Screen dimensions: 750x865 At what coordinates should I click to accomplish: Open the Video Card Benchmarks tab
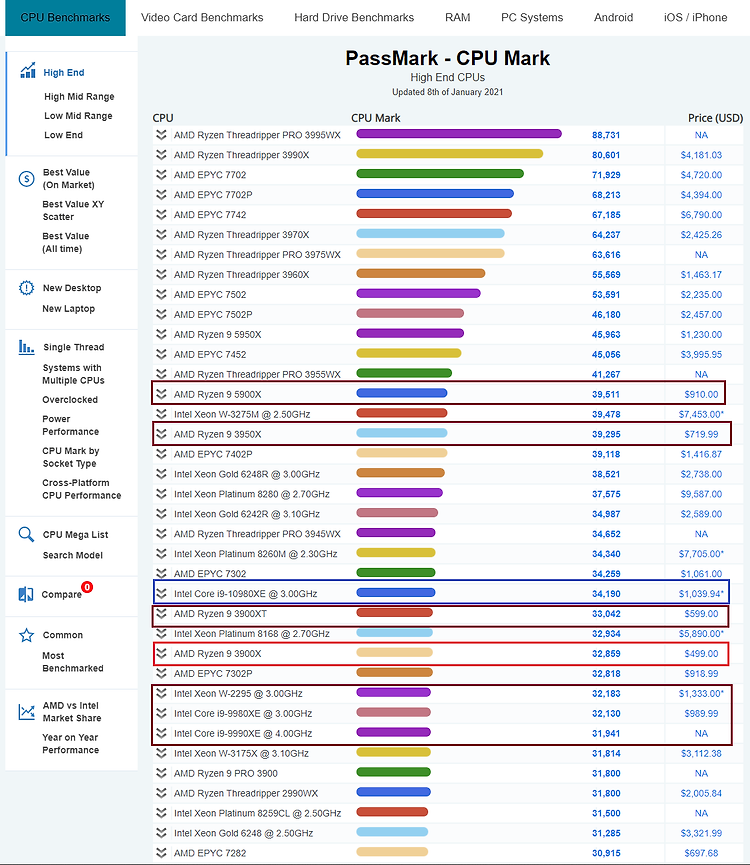pos(202,18)
